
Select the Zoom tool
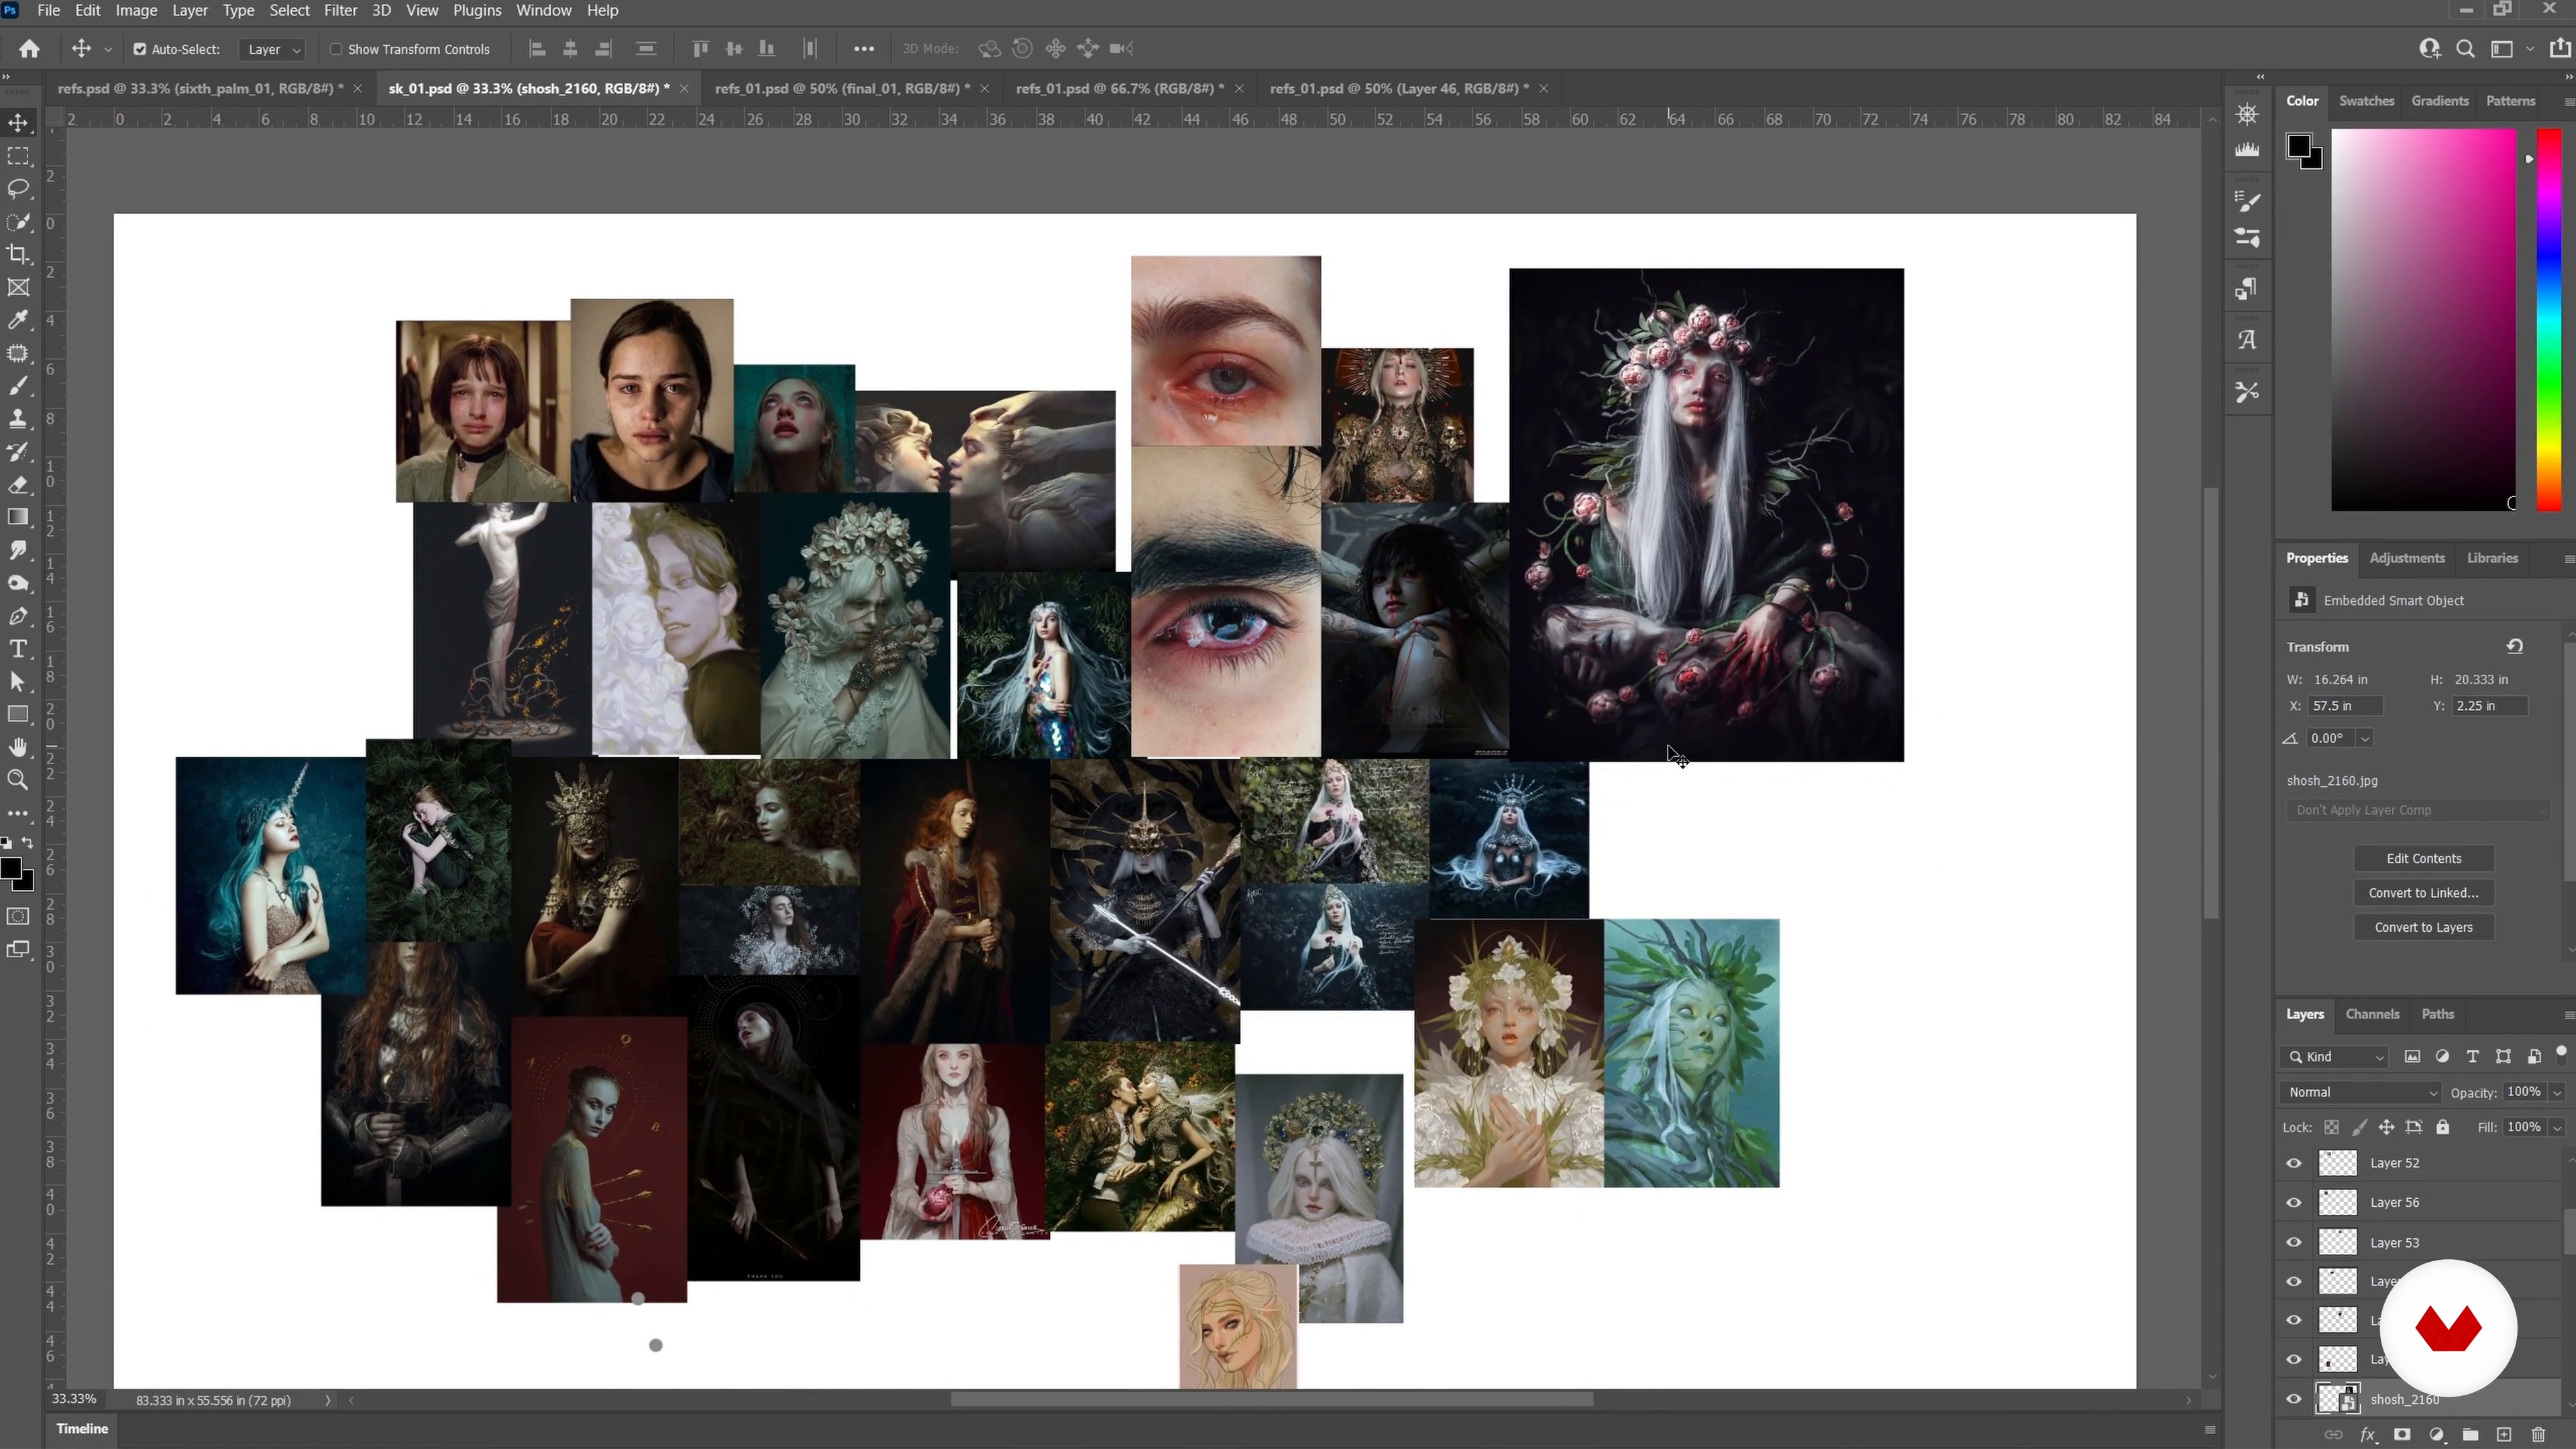(x=18, y=780)
